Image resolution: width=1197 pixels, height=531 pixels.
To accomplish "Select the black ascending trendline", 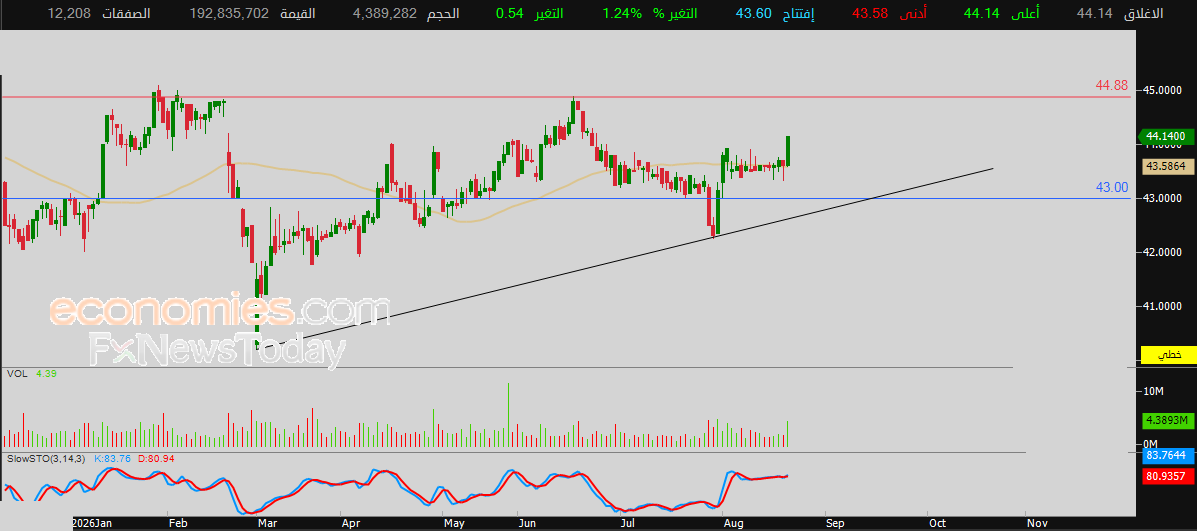I will [624, 258].
